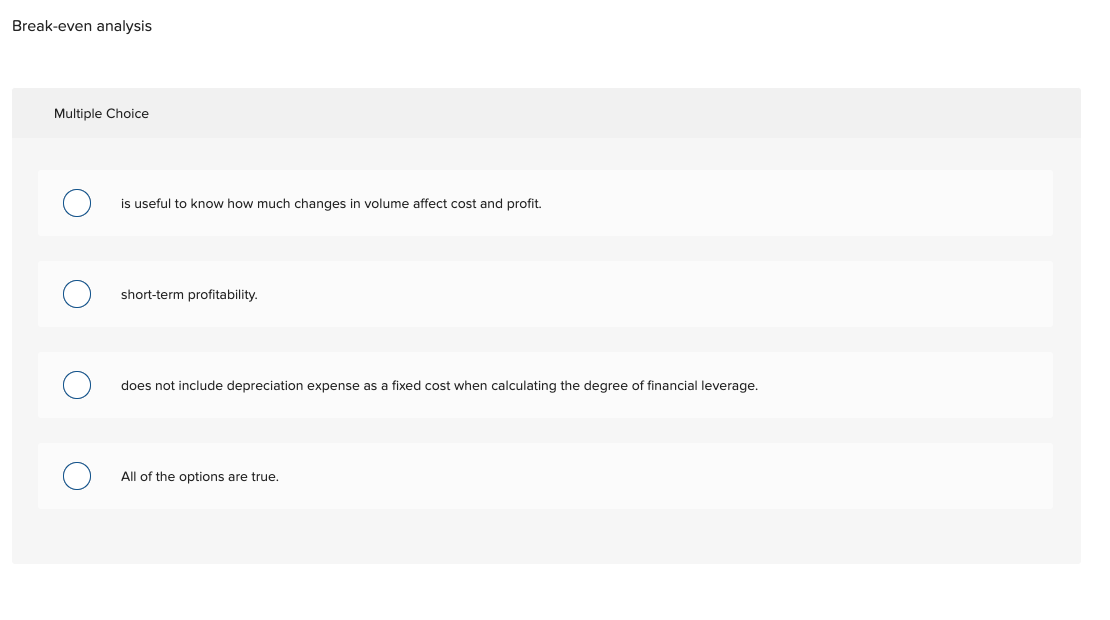
Task: Select the radio button for the first answer option
Action: [77, 203]
